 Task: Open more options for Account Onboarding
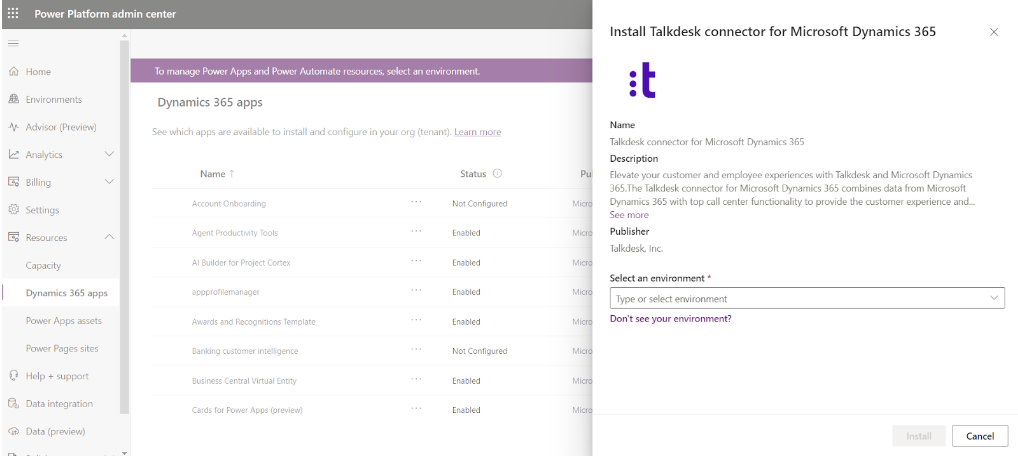(416, 202)
